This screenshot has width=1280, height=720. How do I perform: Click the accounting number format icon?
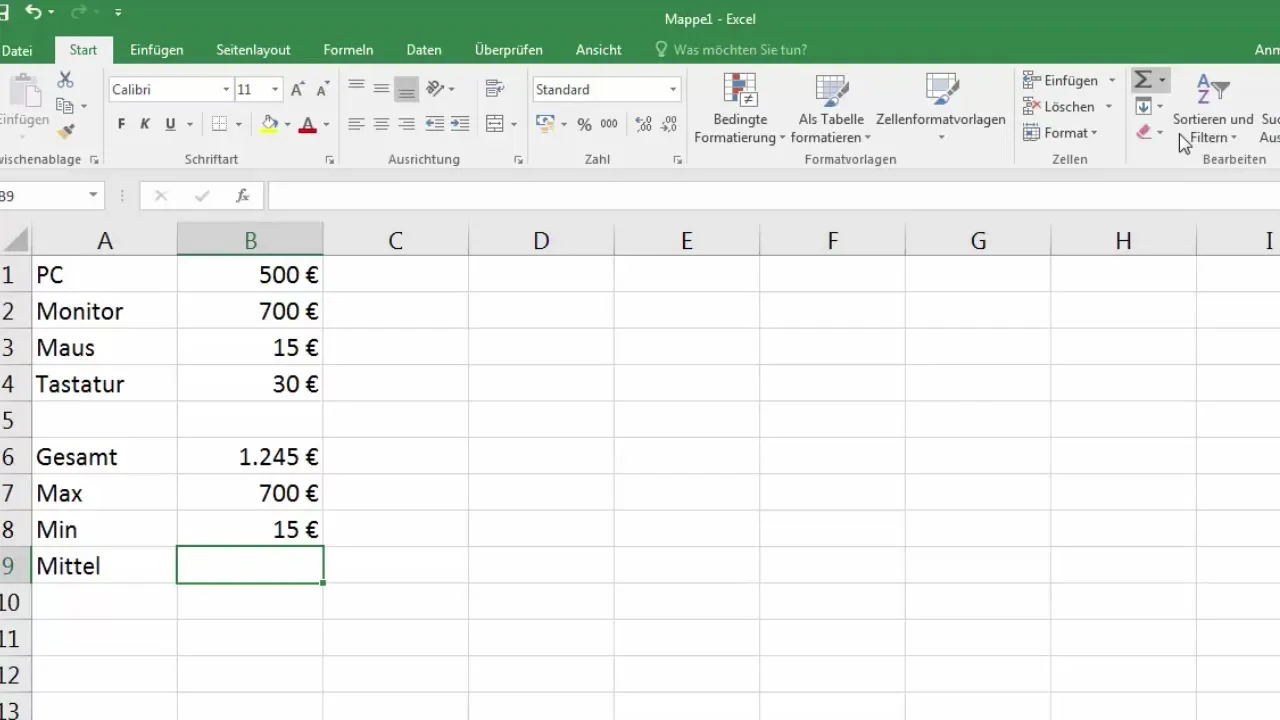click(x=545, y=124)
